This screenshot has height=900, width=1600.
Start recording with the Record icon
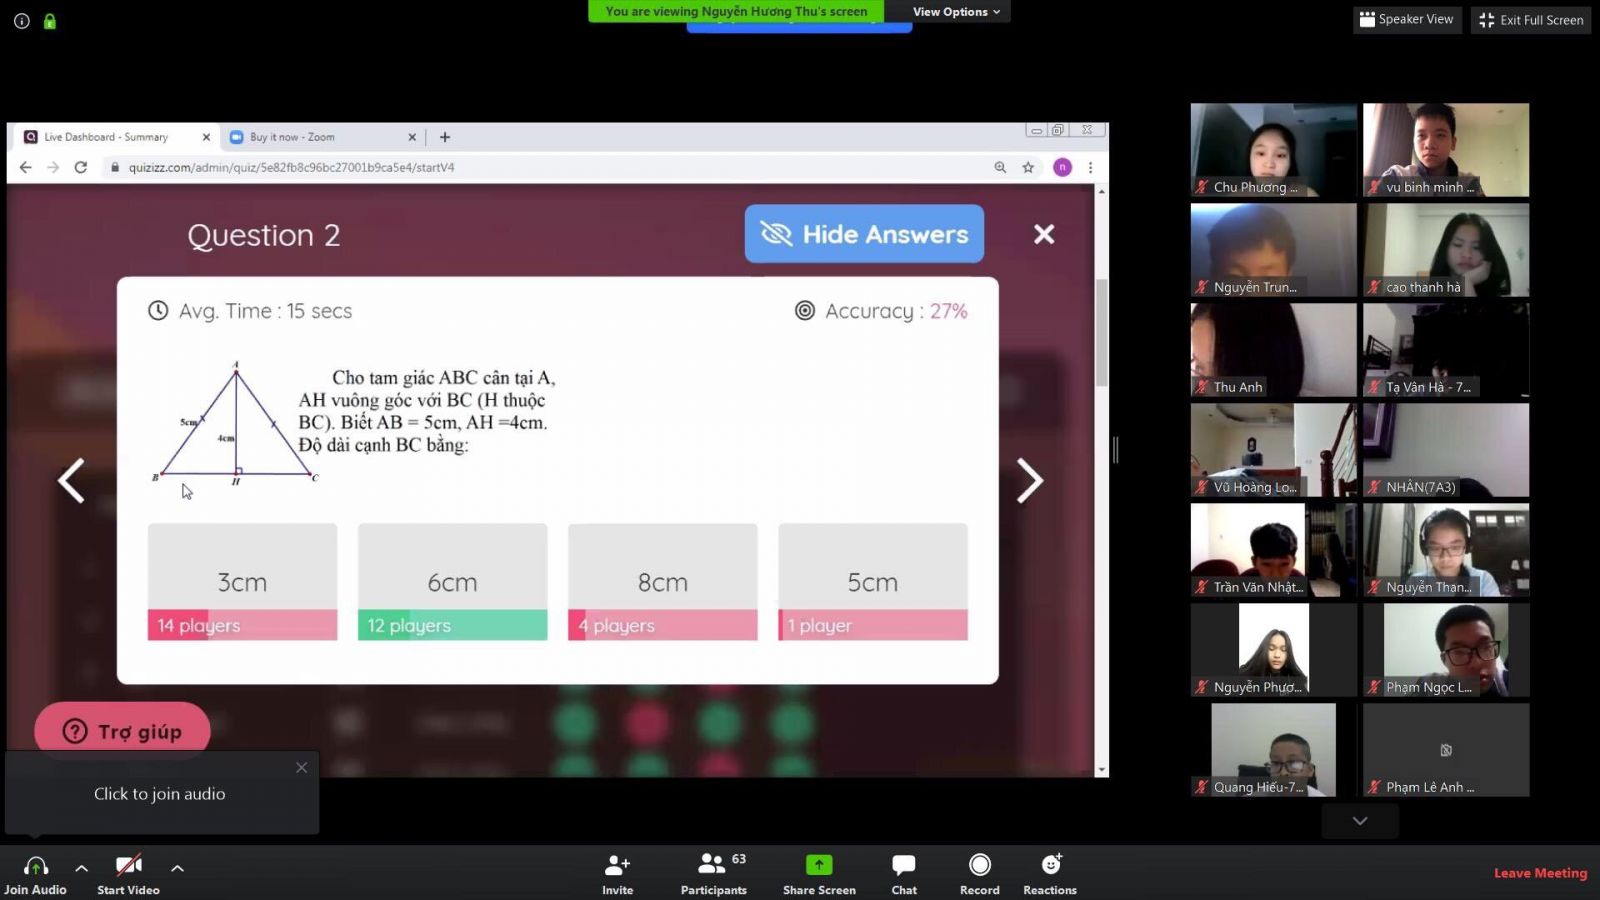pos(980,866)
